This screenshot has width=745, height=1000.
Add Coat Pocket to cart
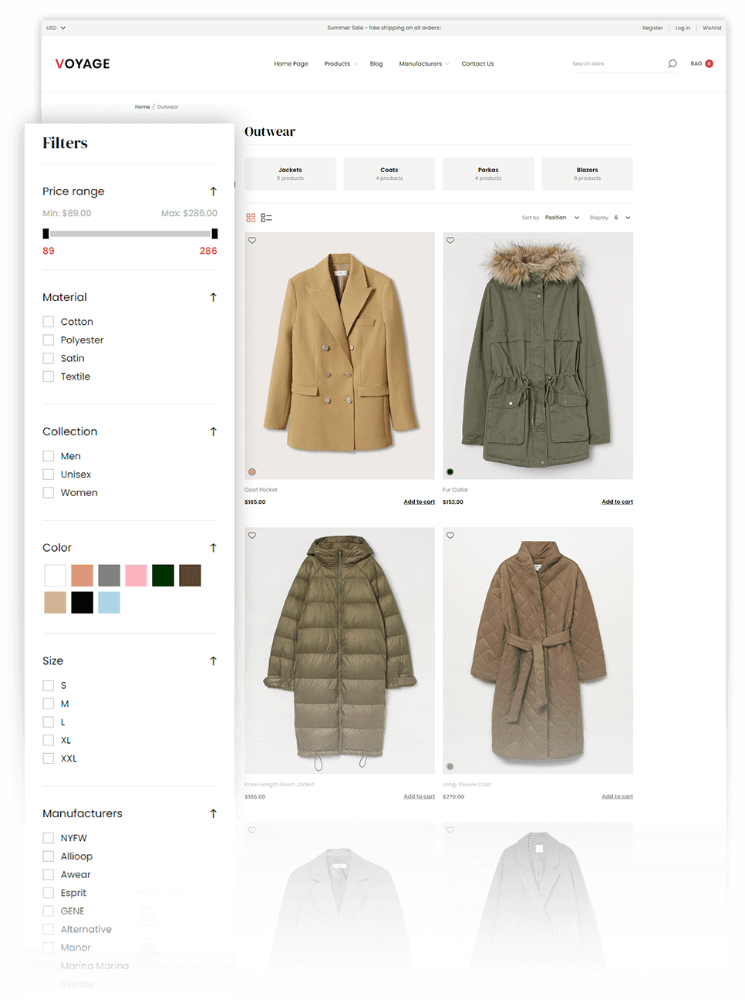click(419, 502)
